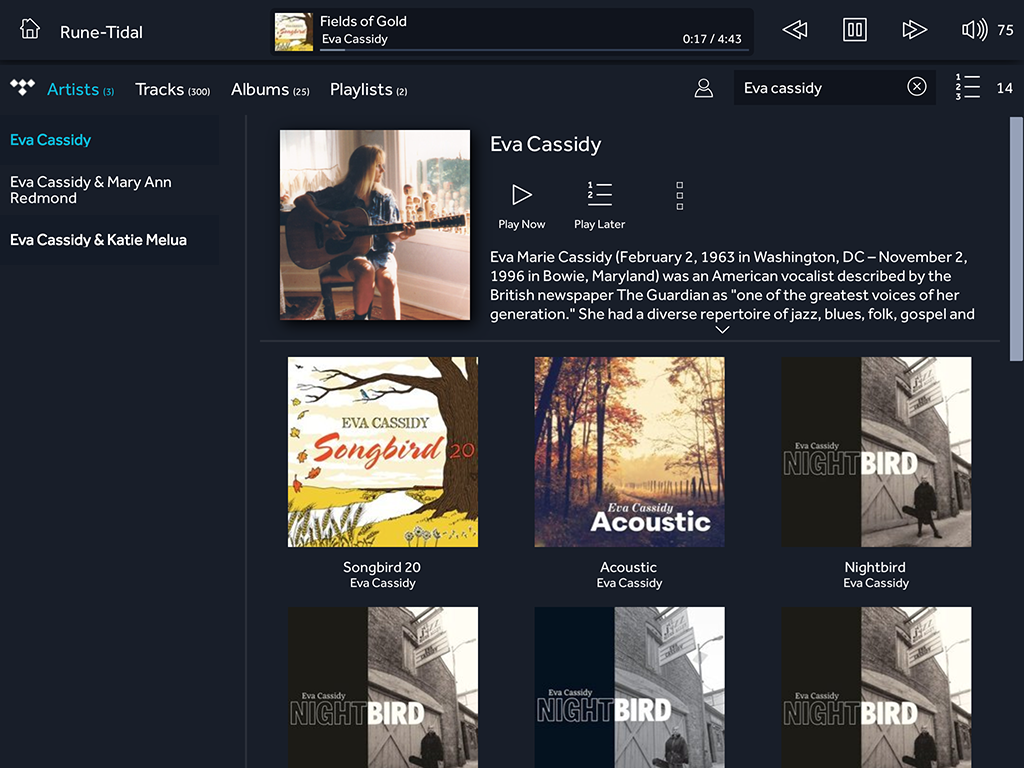This screenshot has height=768, width=1024.
Task: Click the Acoustic album title text
Action: (x=628, y=567)
